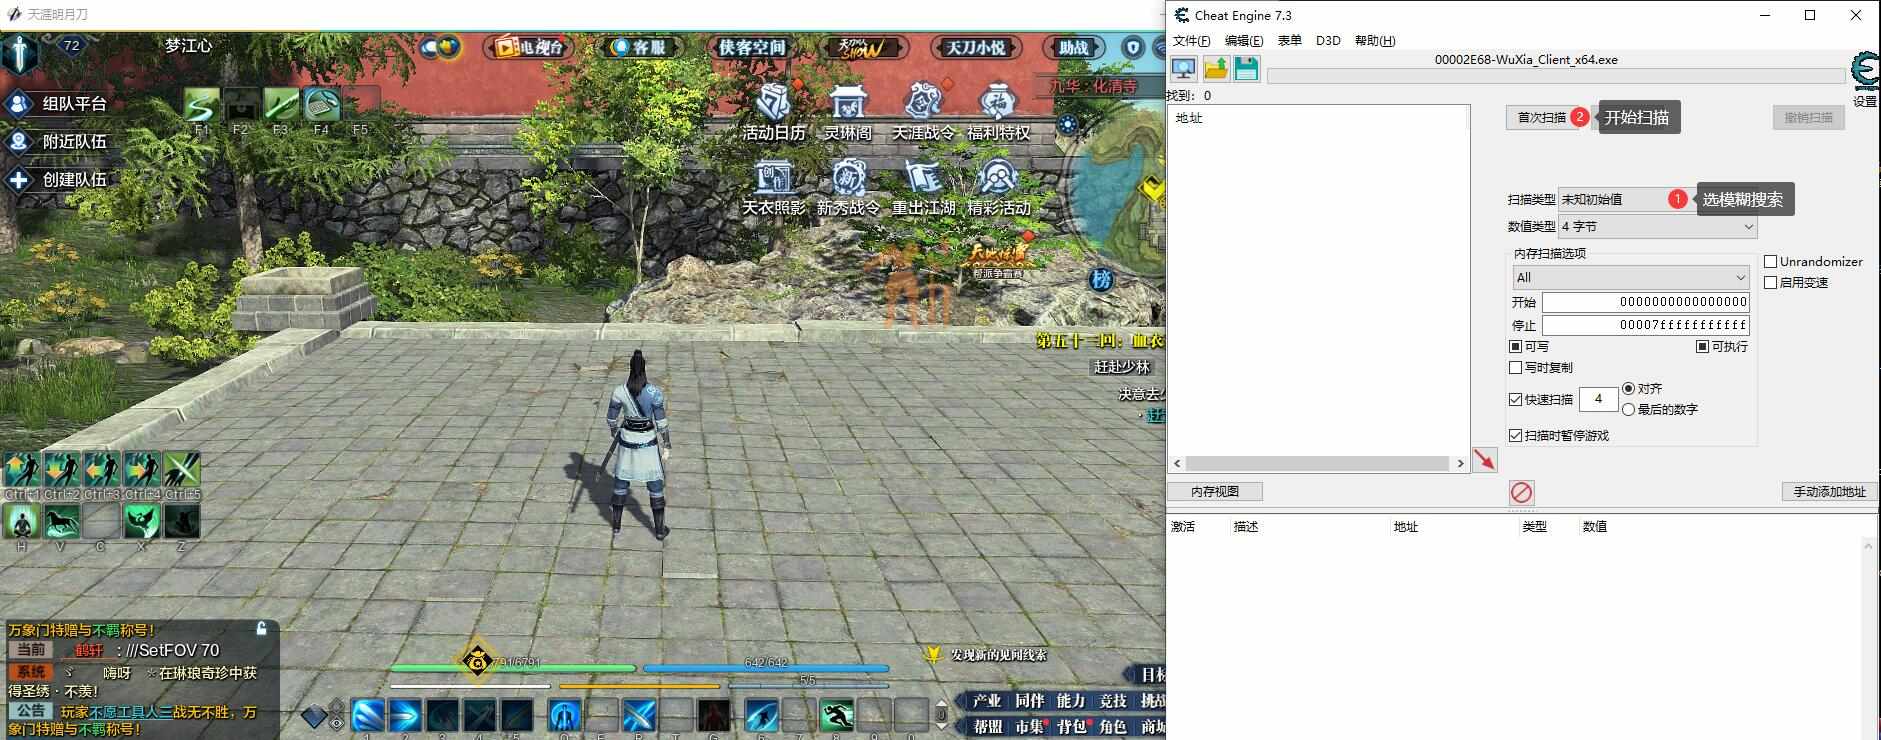Viewport: 1881px width, 740px height.
Task: Toggle 扫描时暂停游戏 pause game while scanning
Action: [1515, 435]
